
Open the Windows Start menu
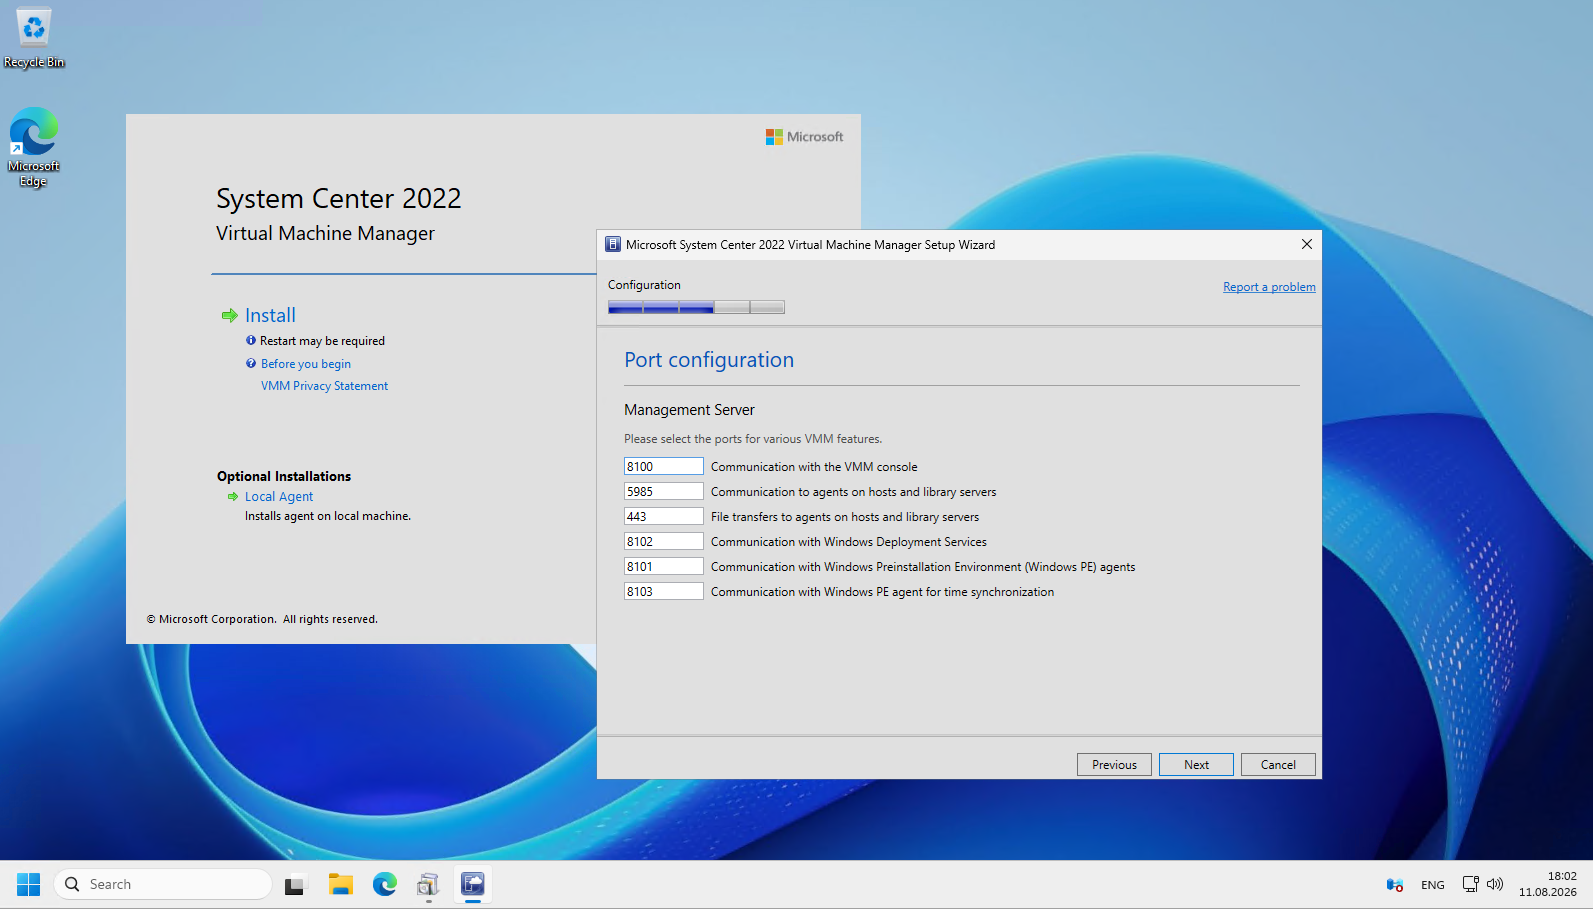(x=28, y=884)
